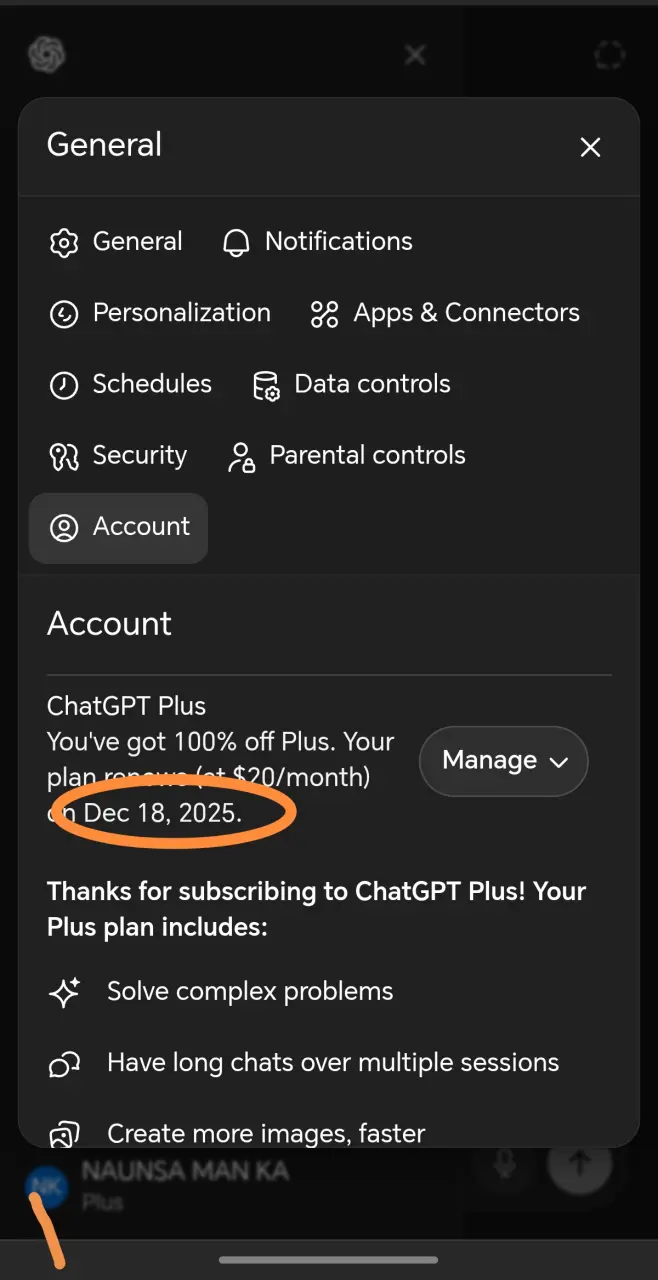
Task: Select the Schedules clock icon
Action: 64,385
